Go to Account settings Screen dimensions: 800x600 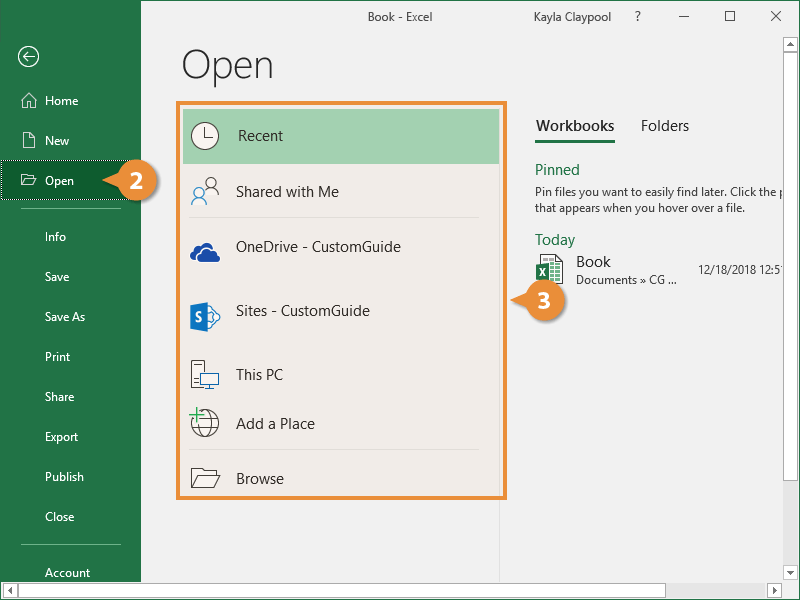coord(67,572)
